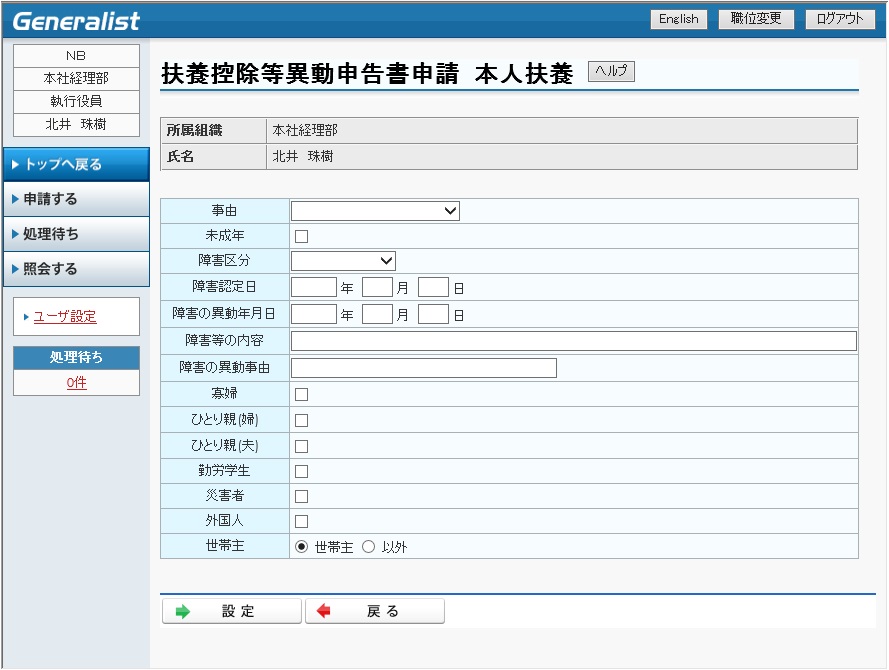Click the 障害認定日 month field

(377, 287)
